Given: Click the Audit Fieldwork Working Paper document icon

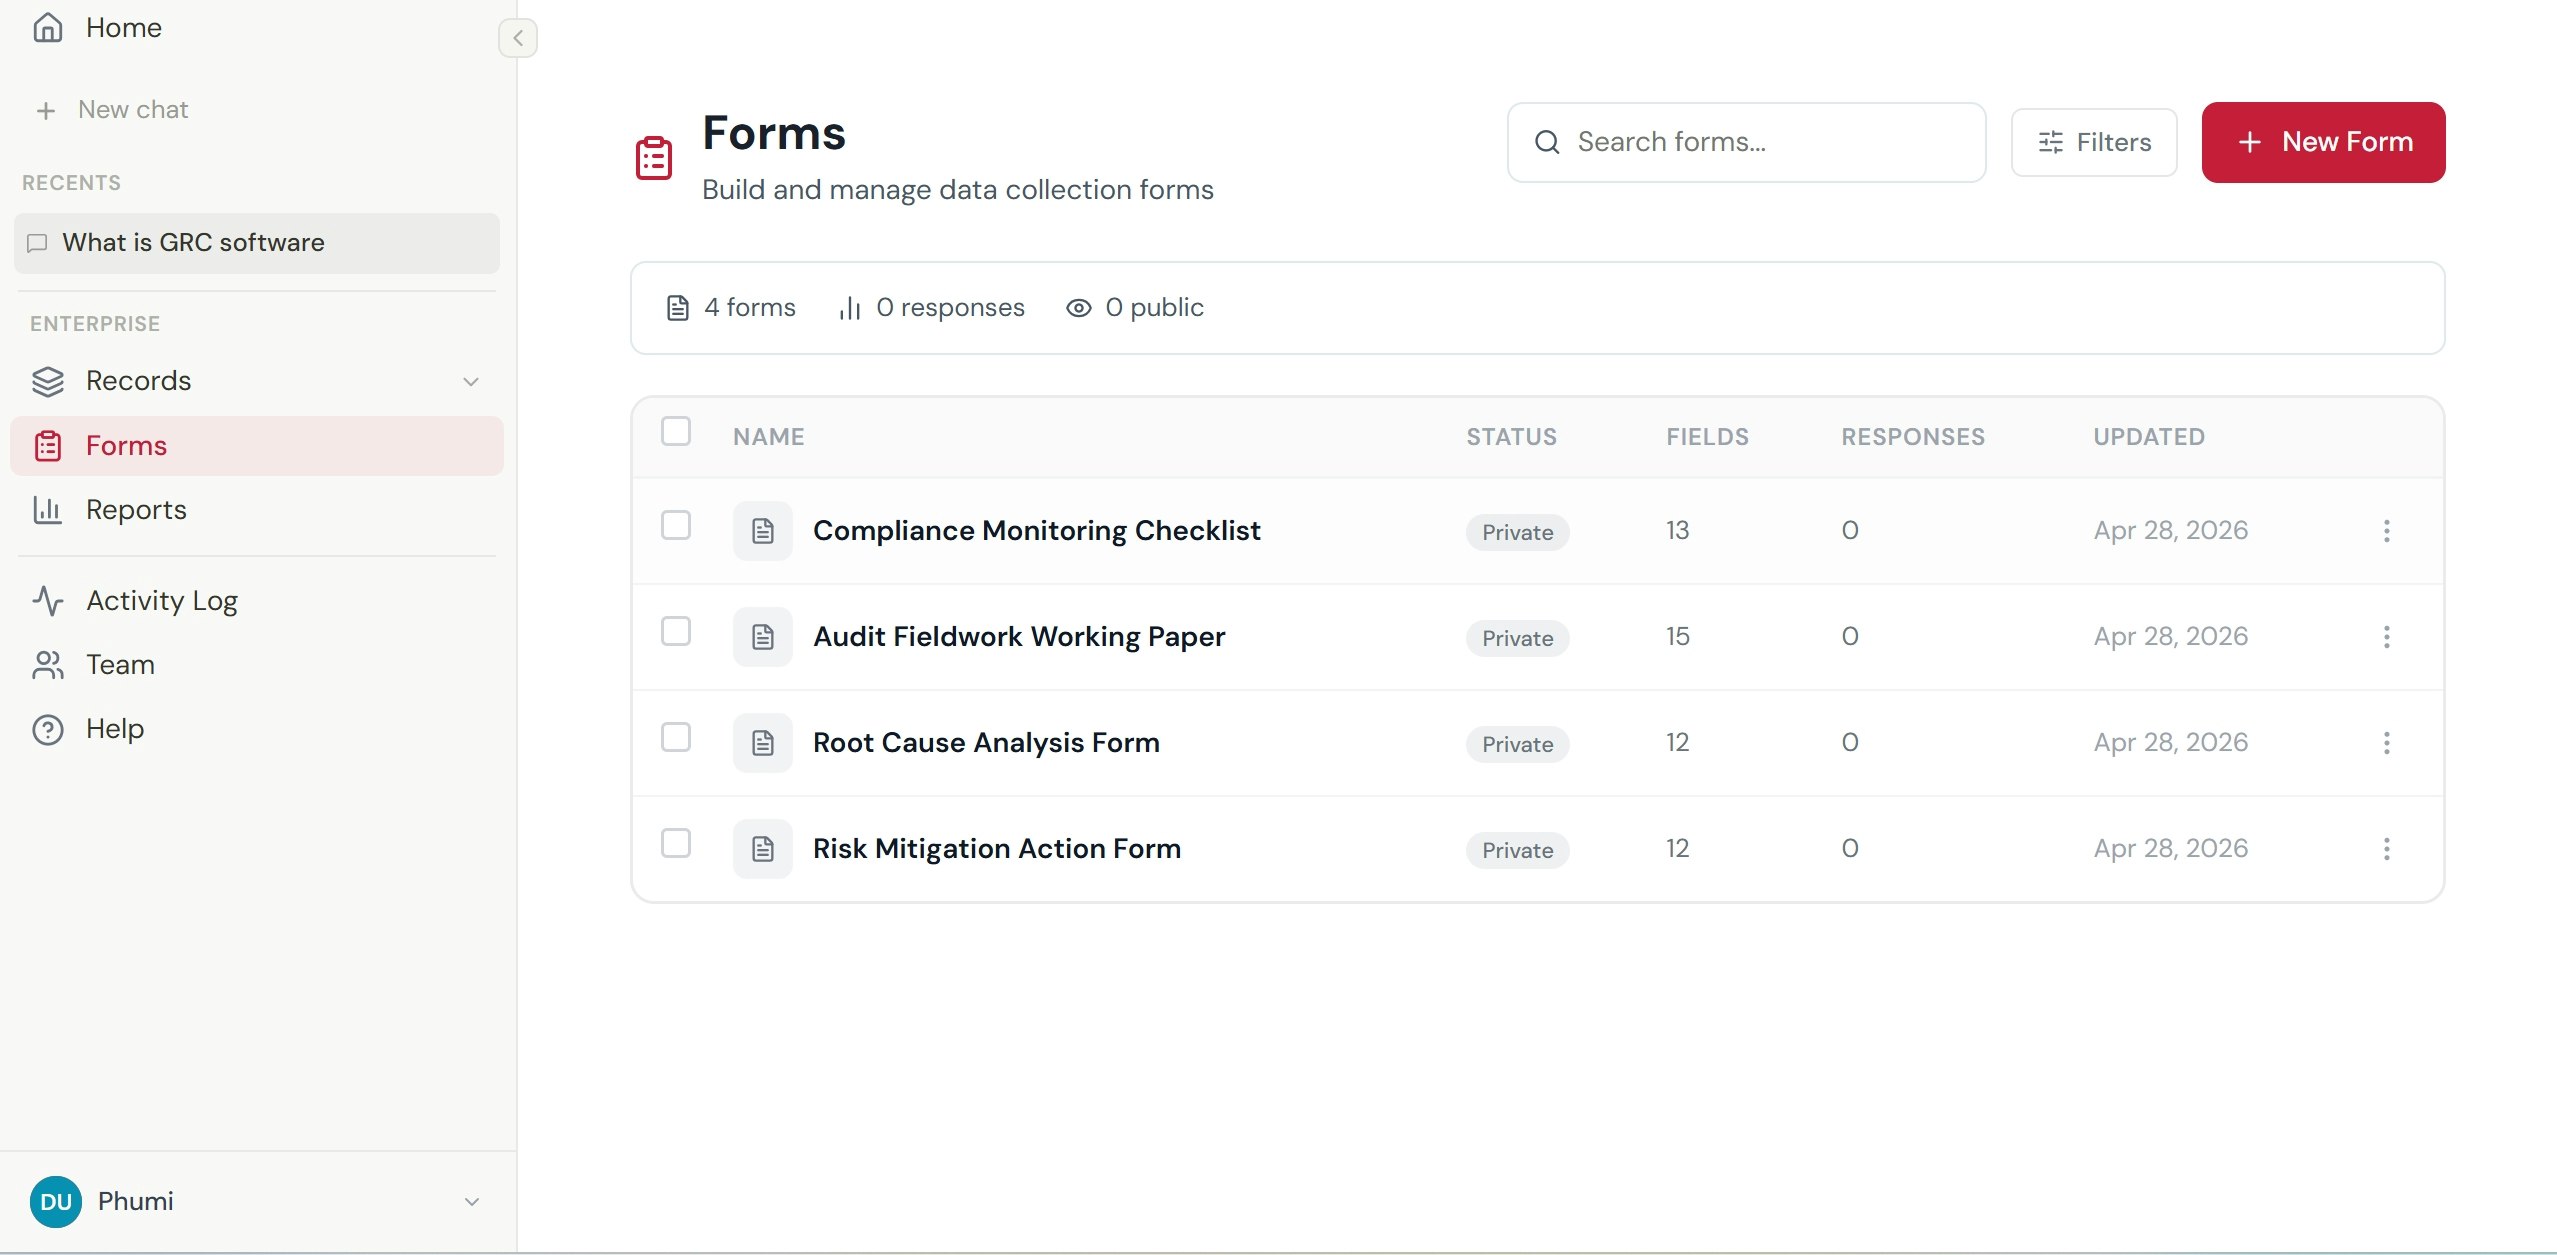Looking at the screenshot, I should (x=762, y=637).
